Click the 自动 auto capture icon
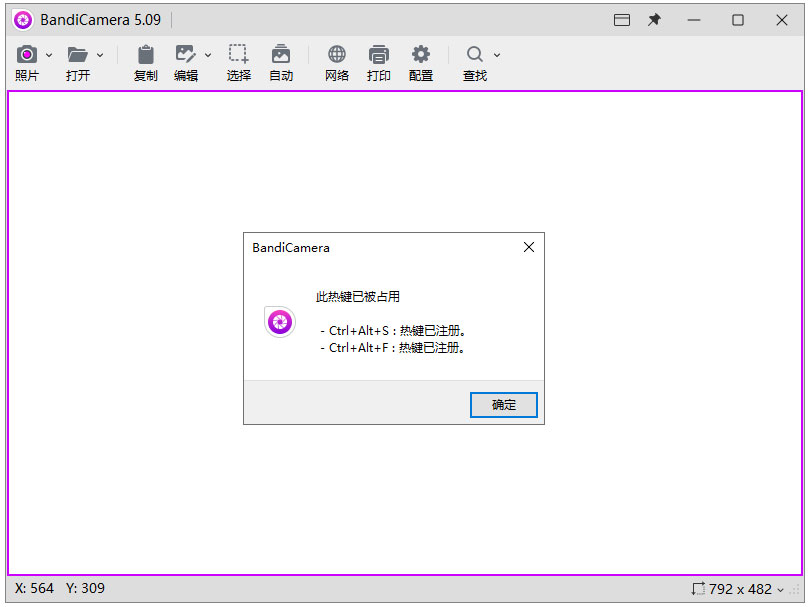The image size is (810, 607). tap(281, 54)
